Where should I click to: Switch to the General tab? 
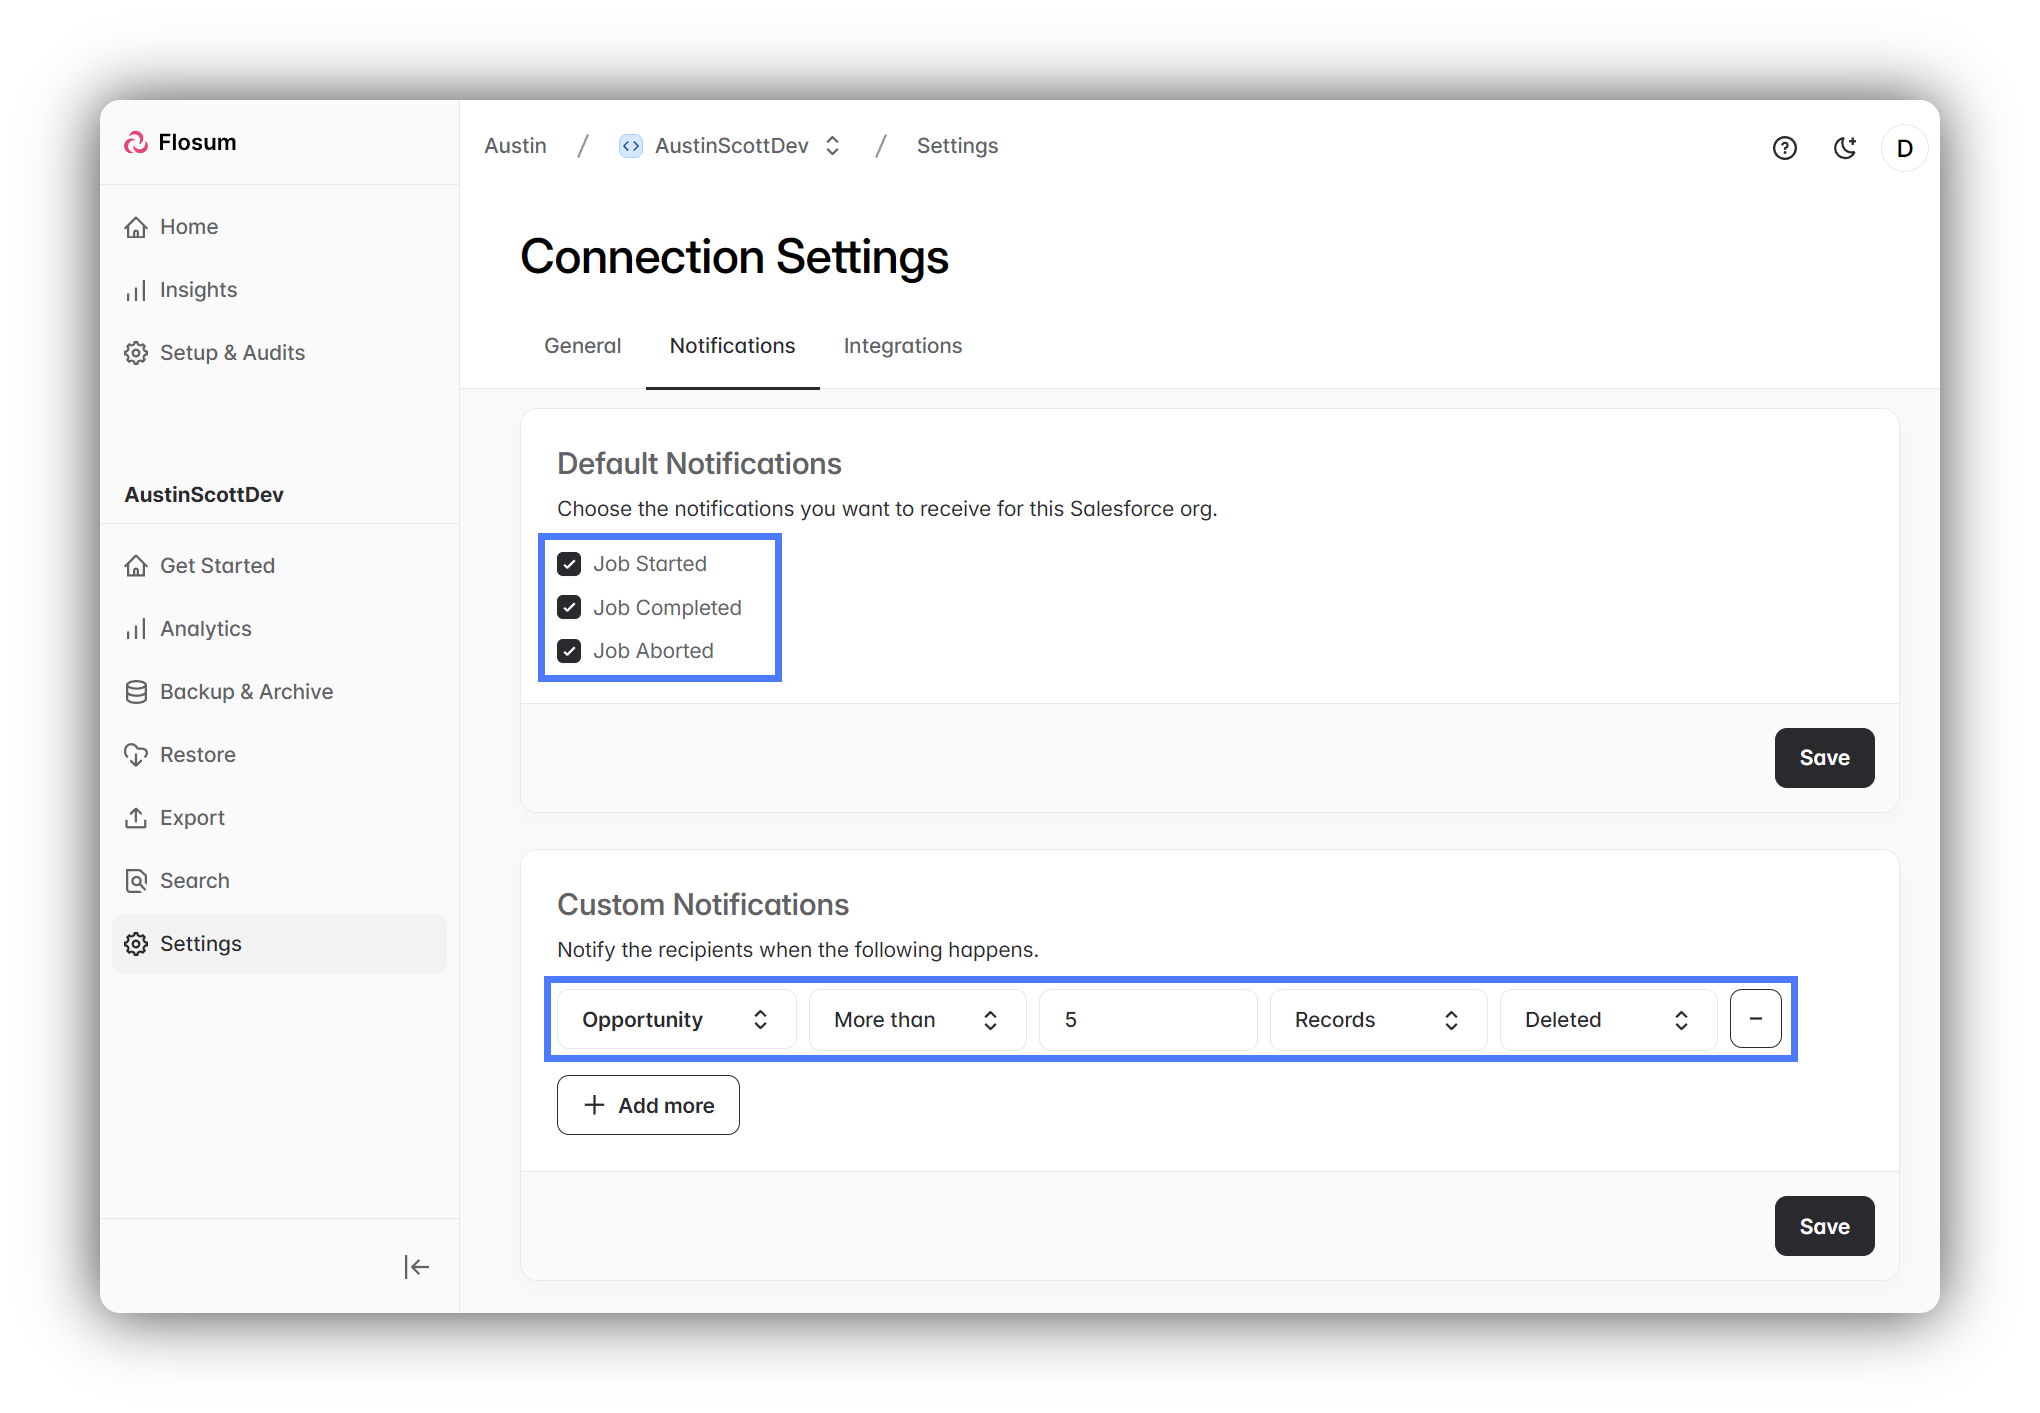coord(582,346)
